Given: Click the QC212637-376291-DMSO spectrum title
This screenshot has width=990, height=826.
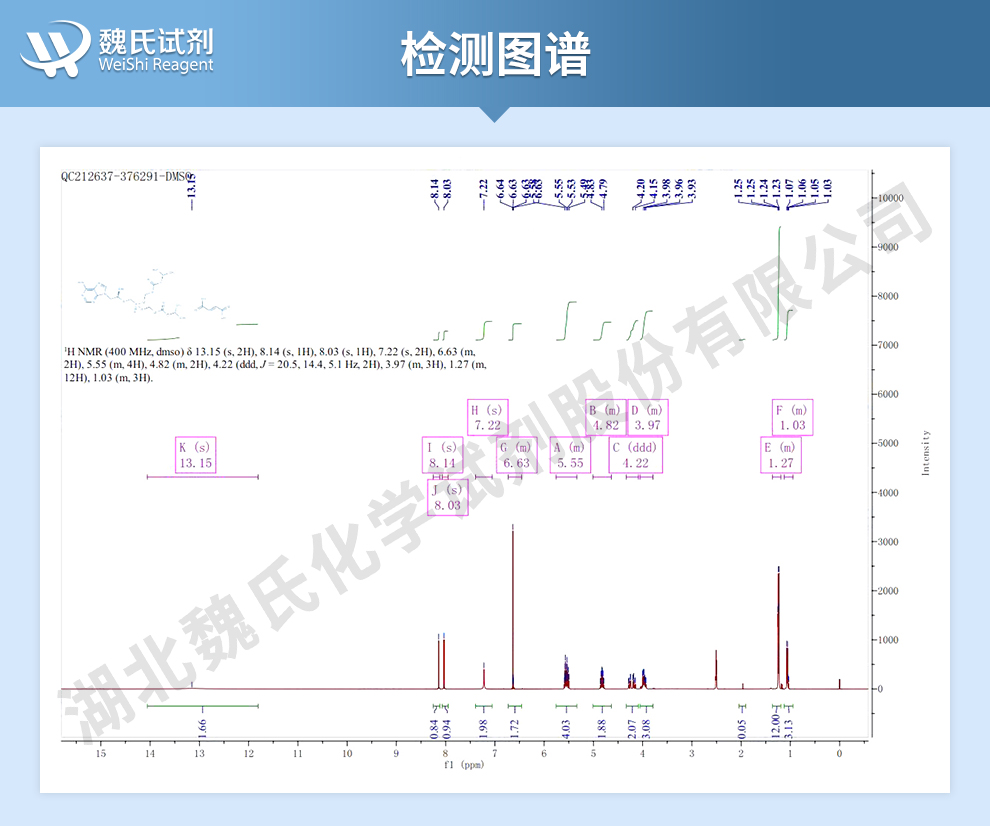Looking at the screenshot, I should click(127, 175).
